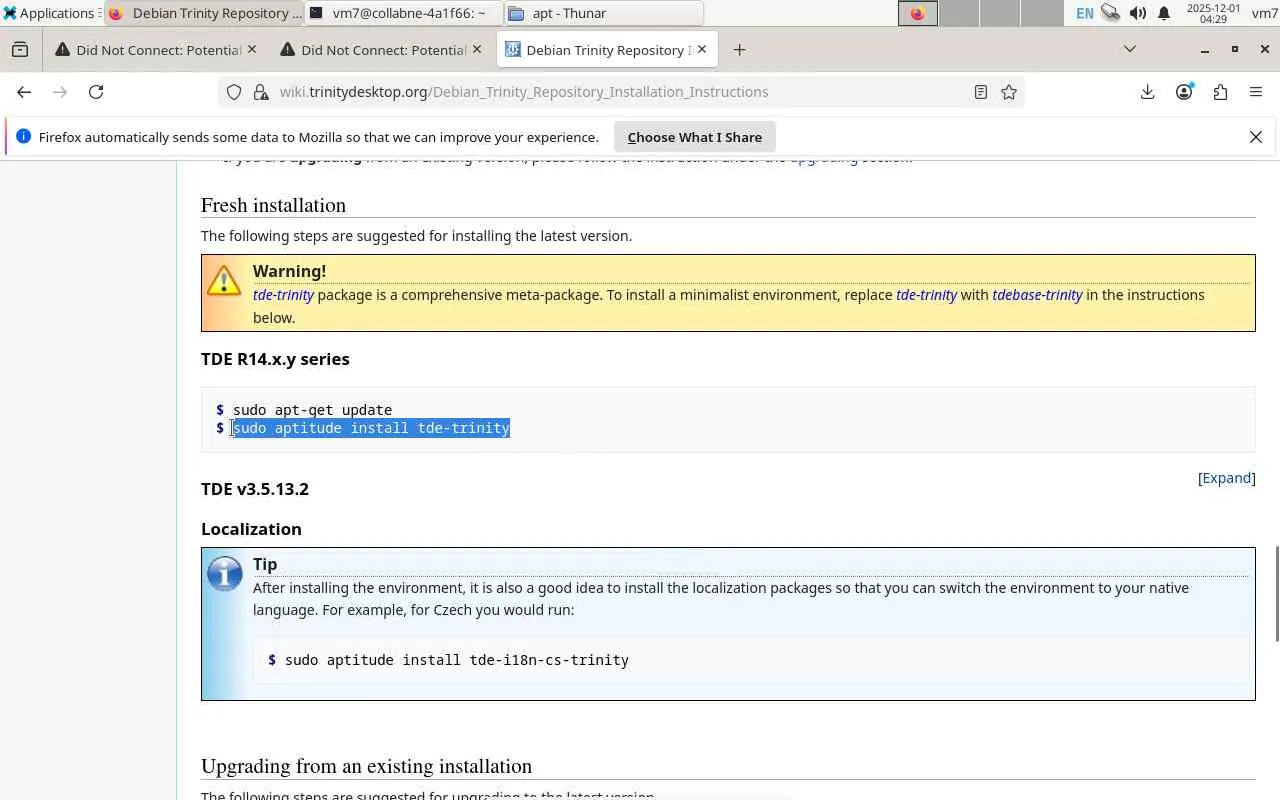The width and height of the screenshot is (1280, 800).
Task: Reload the current page
Action: [96, 92]
